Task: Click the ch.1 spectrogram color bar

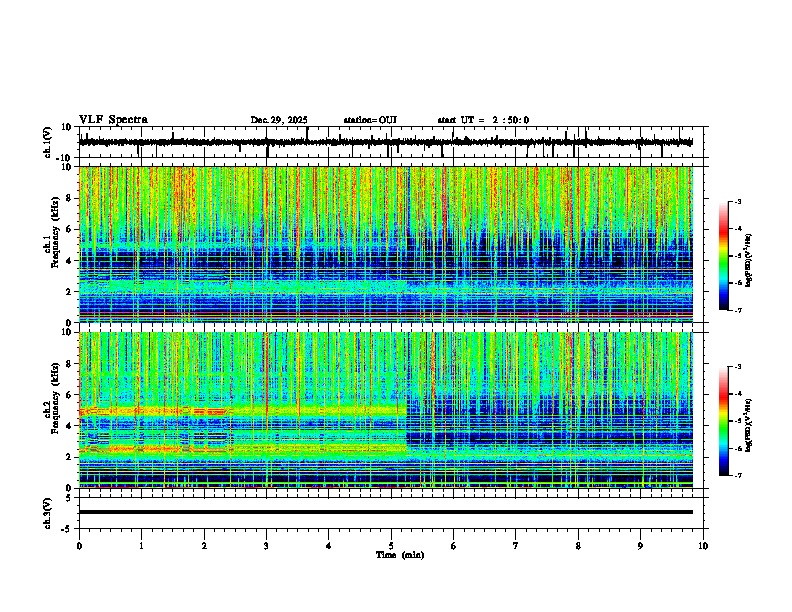Action: [x=724, y=256]
